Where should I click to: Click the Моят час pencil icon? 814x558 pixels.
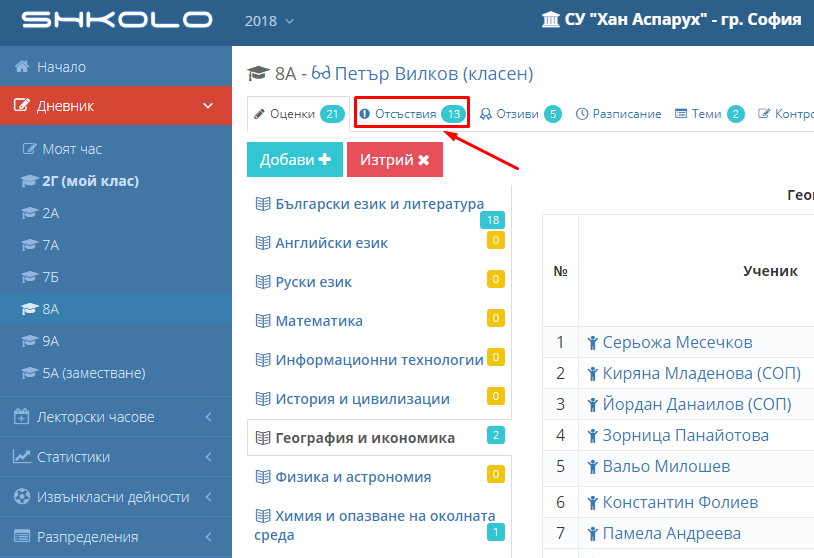click(30, 149)
